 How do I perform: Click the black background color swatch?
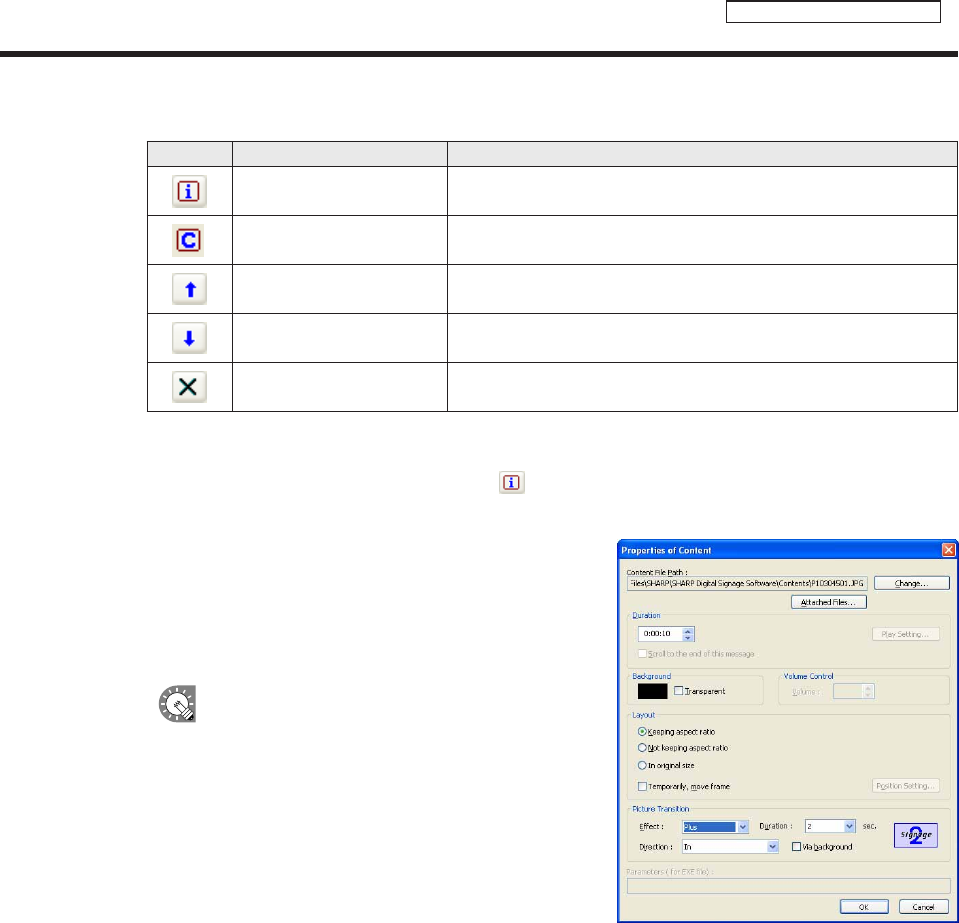[652, 691]
